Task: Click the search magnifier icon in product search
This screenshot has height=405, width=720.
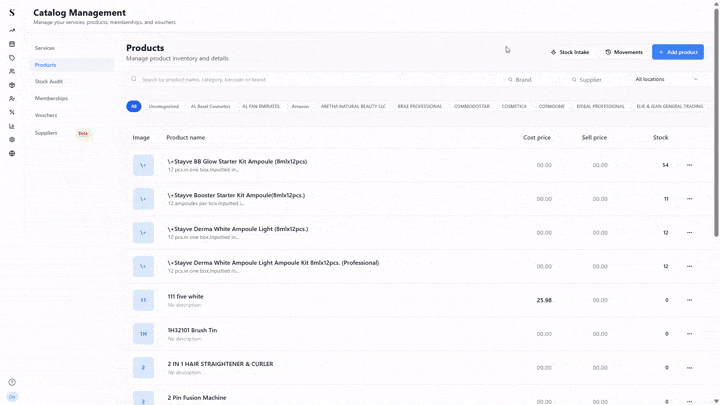Action: tap(134, 79)
